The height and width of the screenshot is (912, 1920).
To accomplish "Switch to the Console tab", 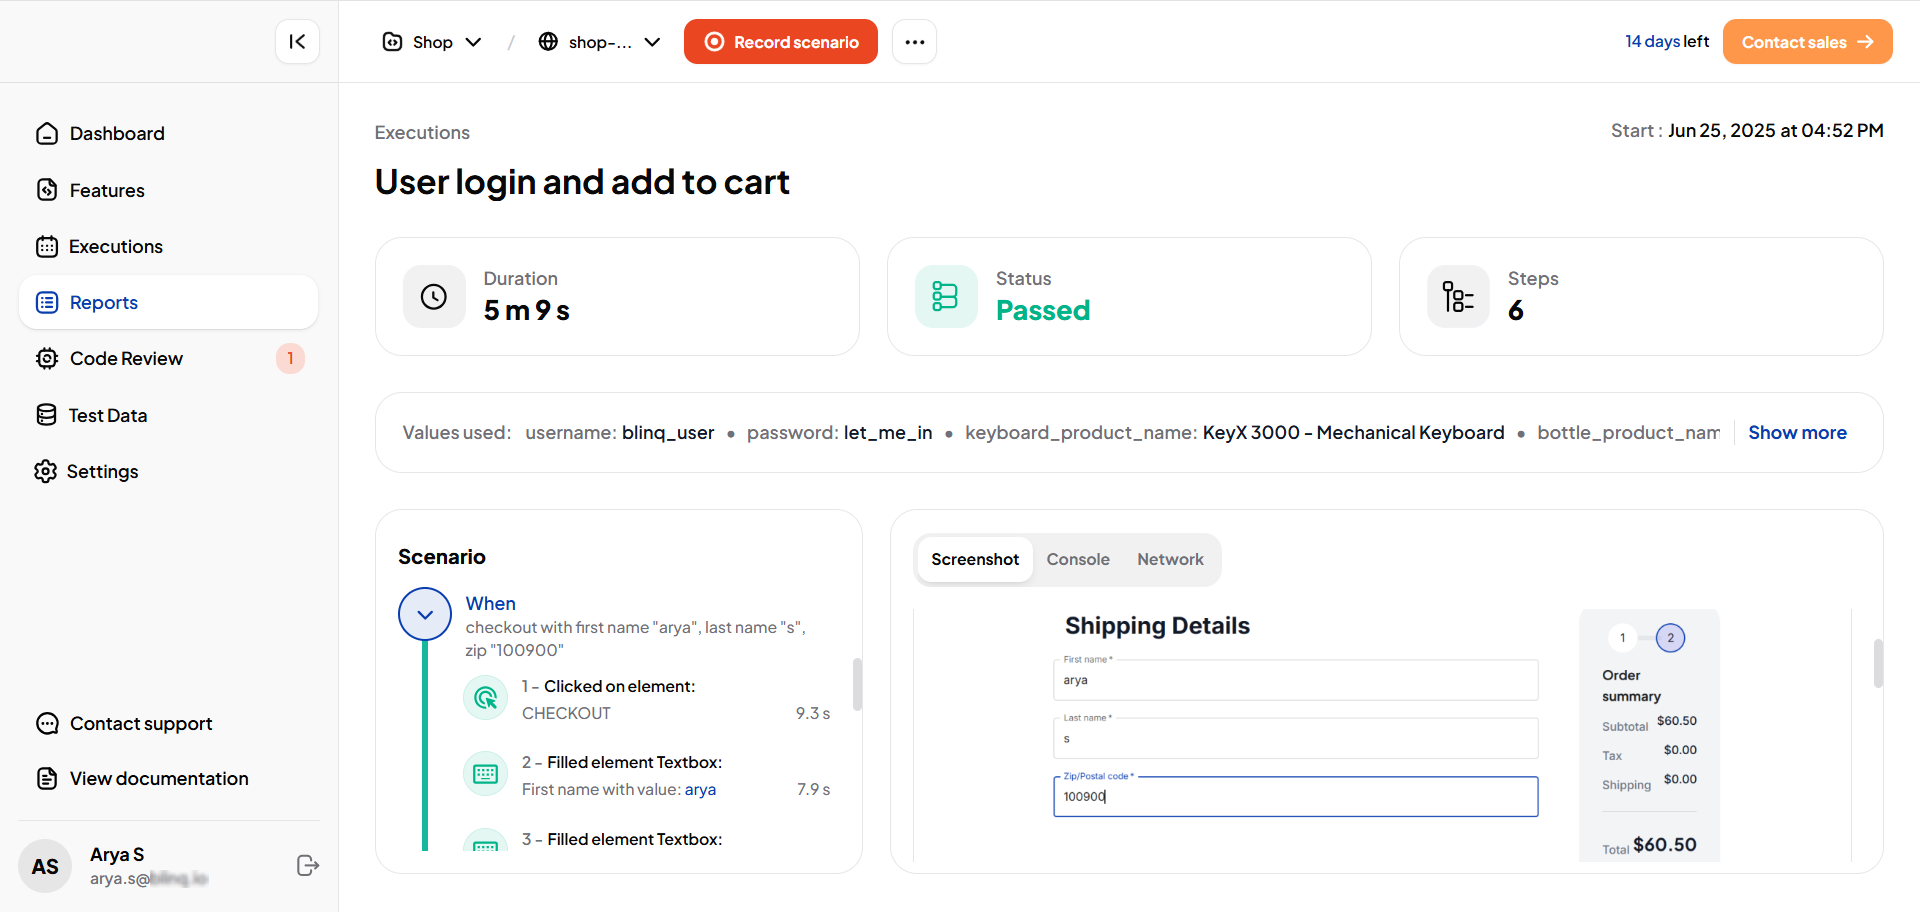I will click(1078, 559).
